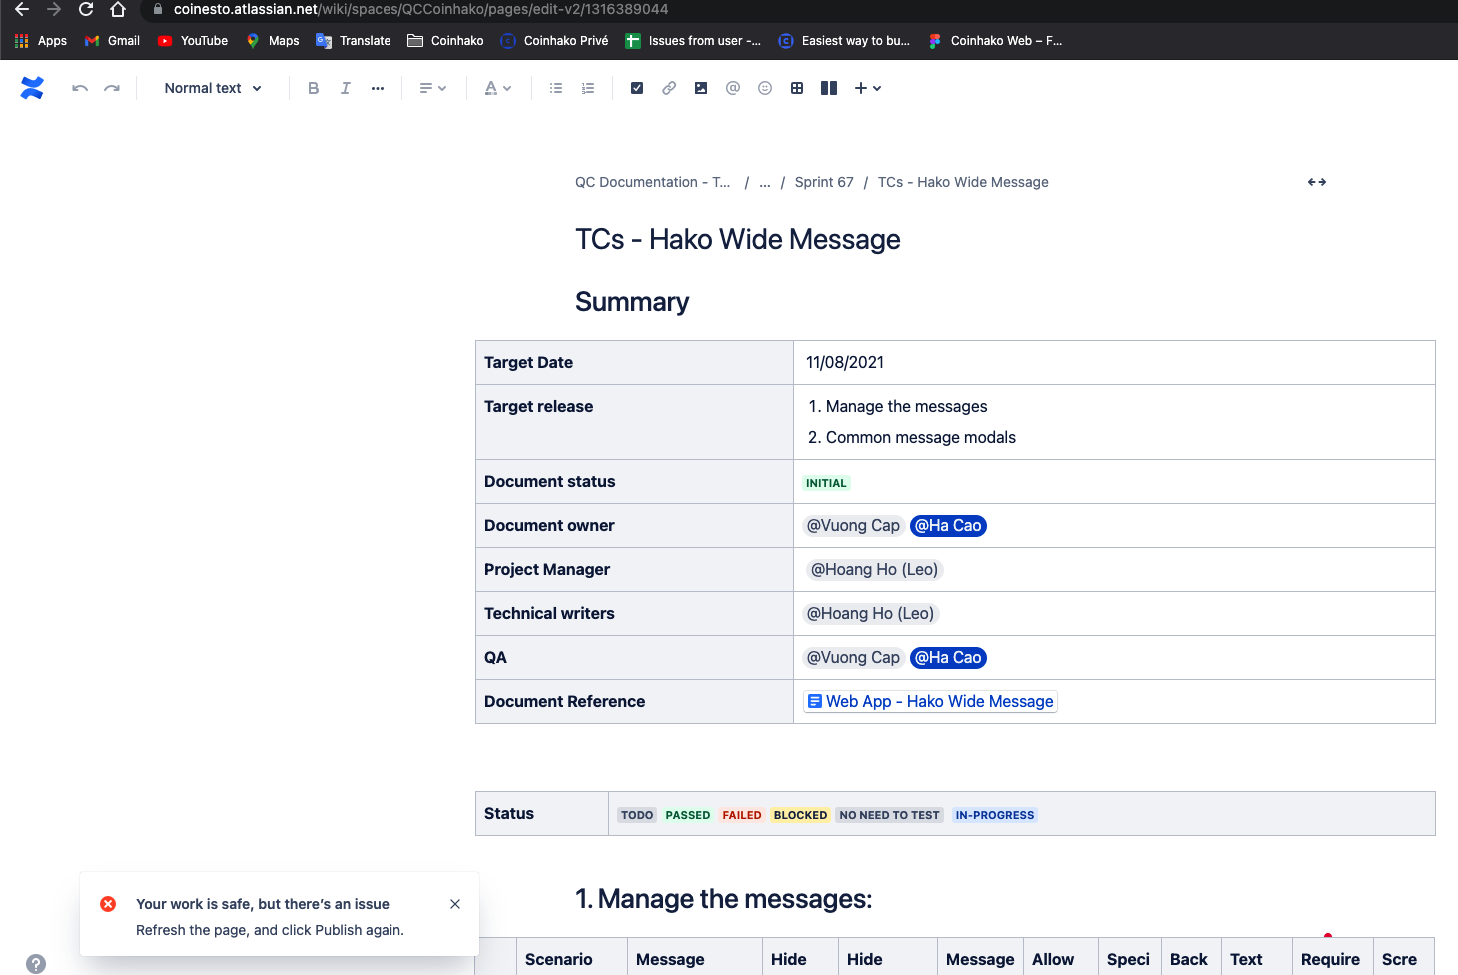Expand the text alignment dropdown
1458x975 pixels.
click(432, 88)
